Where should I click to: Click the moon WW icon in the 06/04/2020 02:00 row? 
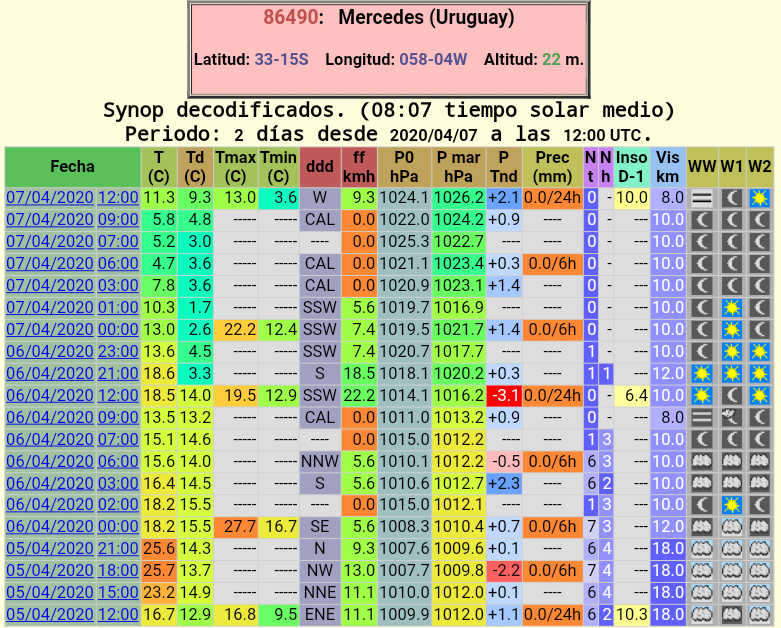(x=702, y=504)
